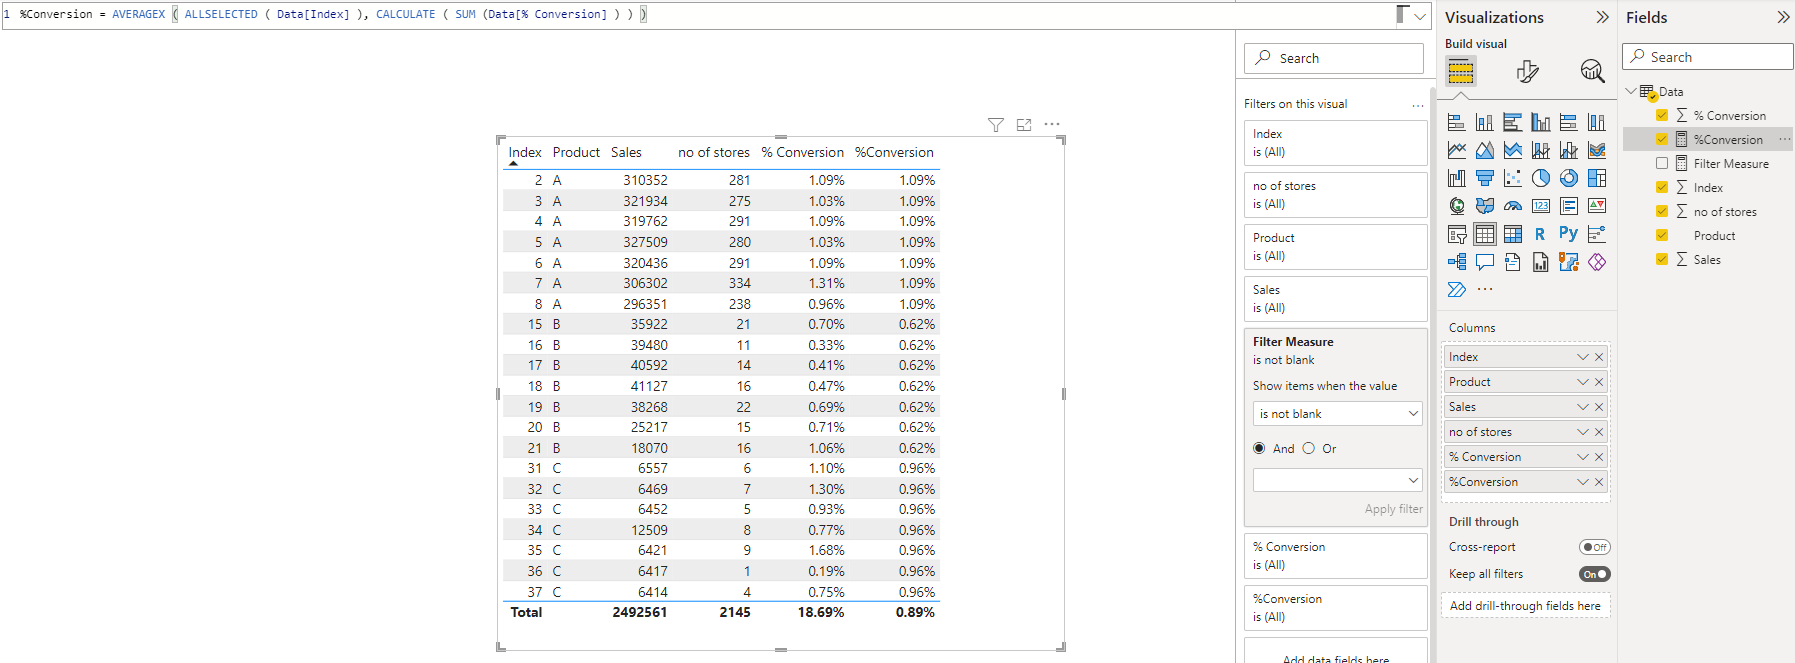
Task: Uncheck the Product field checkbox
Action: tap(1662, 235)
